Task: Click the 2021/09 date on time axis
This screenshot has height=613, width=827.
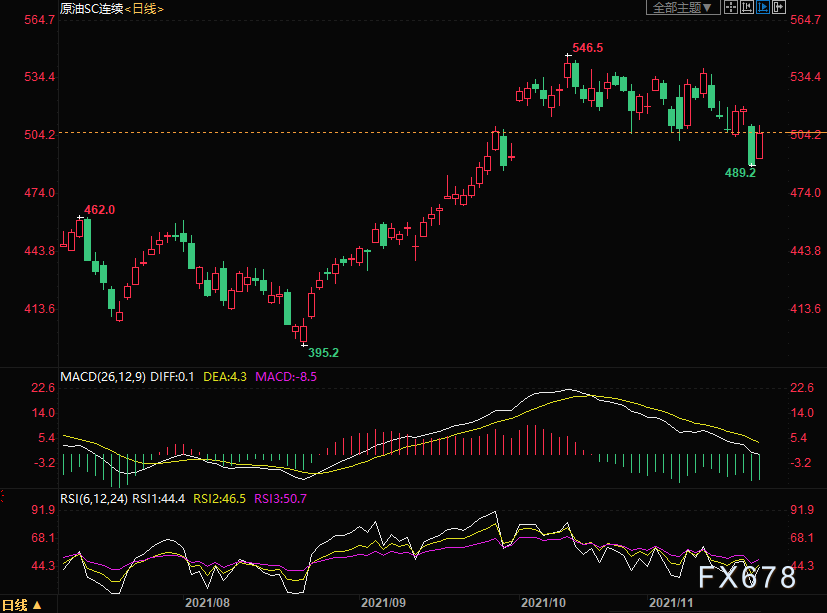Action: click(x=382, y=604)
